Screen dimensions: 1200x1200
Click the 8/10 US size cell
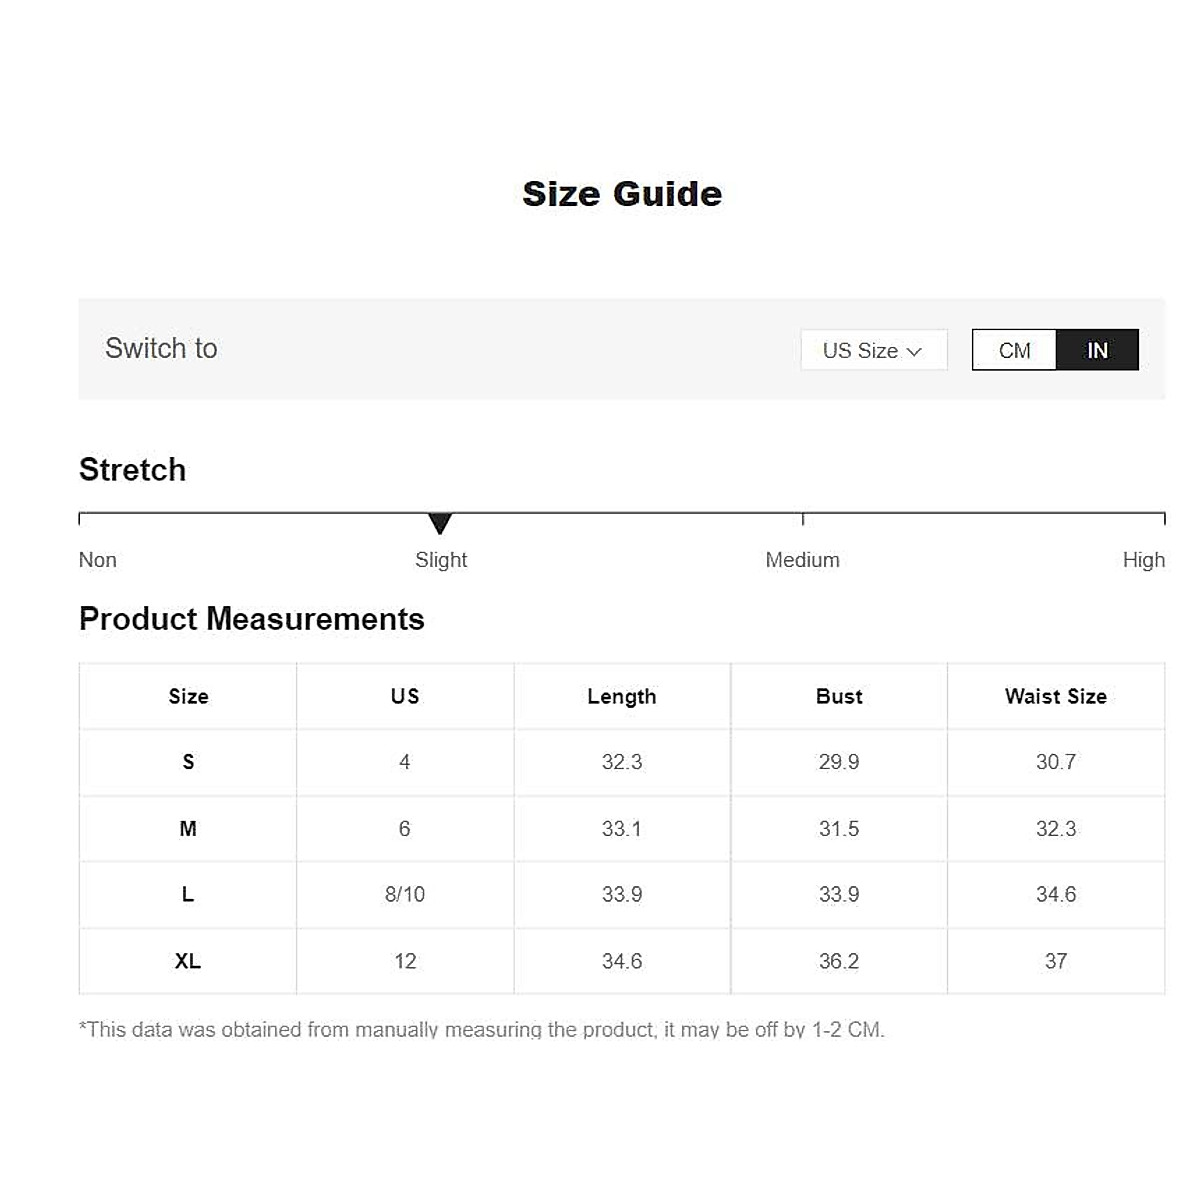tap(405, 894)
